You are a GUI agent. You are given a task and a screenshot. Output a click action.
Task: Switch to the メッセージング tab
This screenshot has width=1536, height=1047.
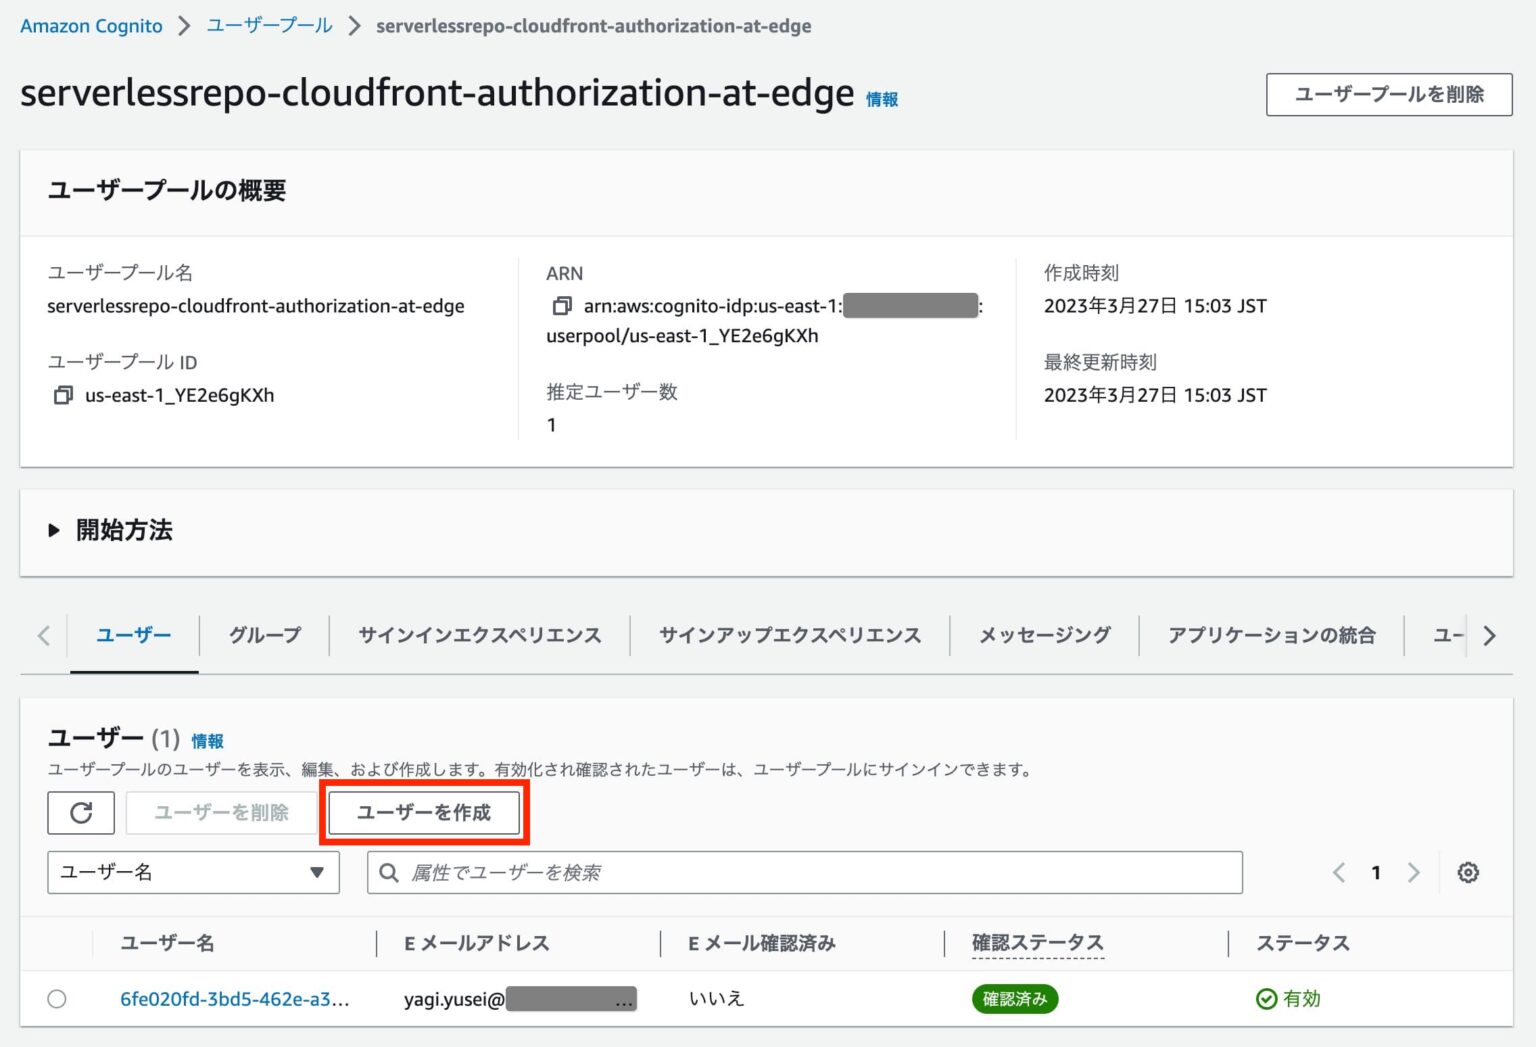(x=1043, y=635)
